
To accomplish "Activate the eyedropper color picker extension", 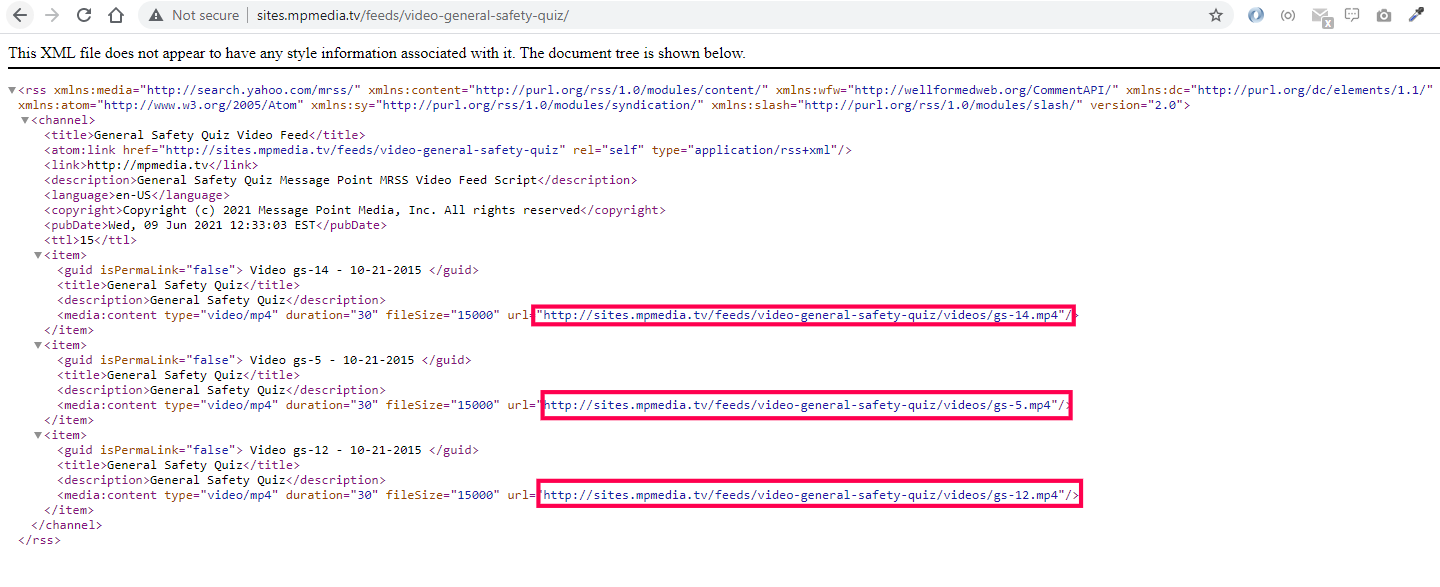I will 1416,15.
